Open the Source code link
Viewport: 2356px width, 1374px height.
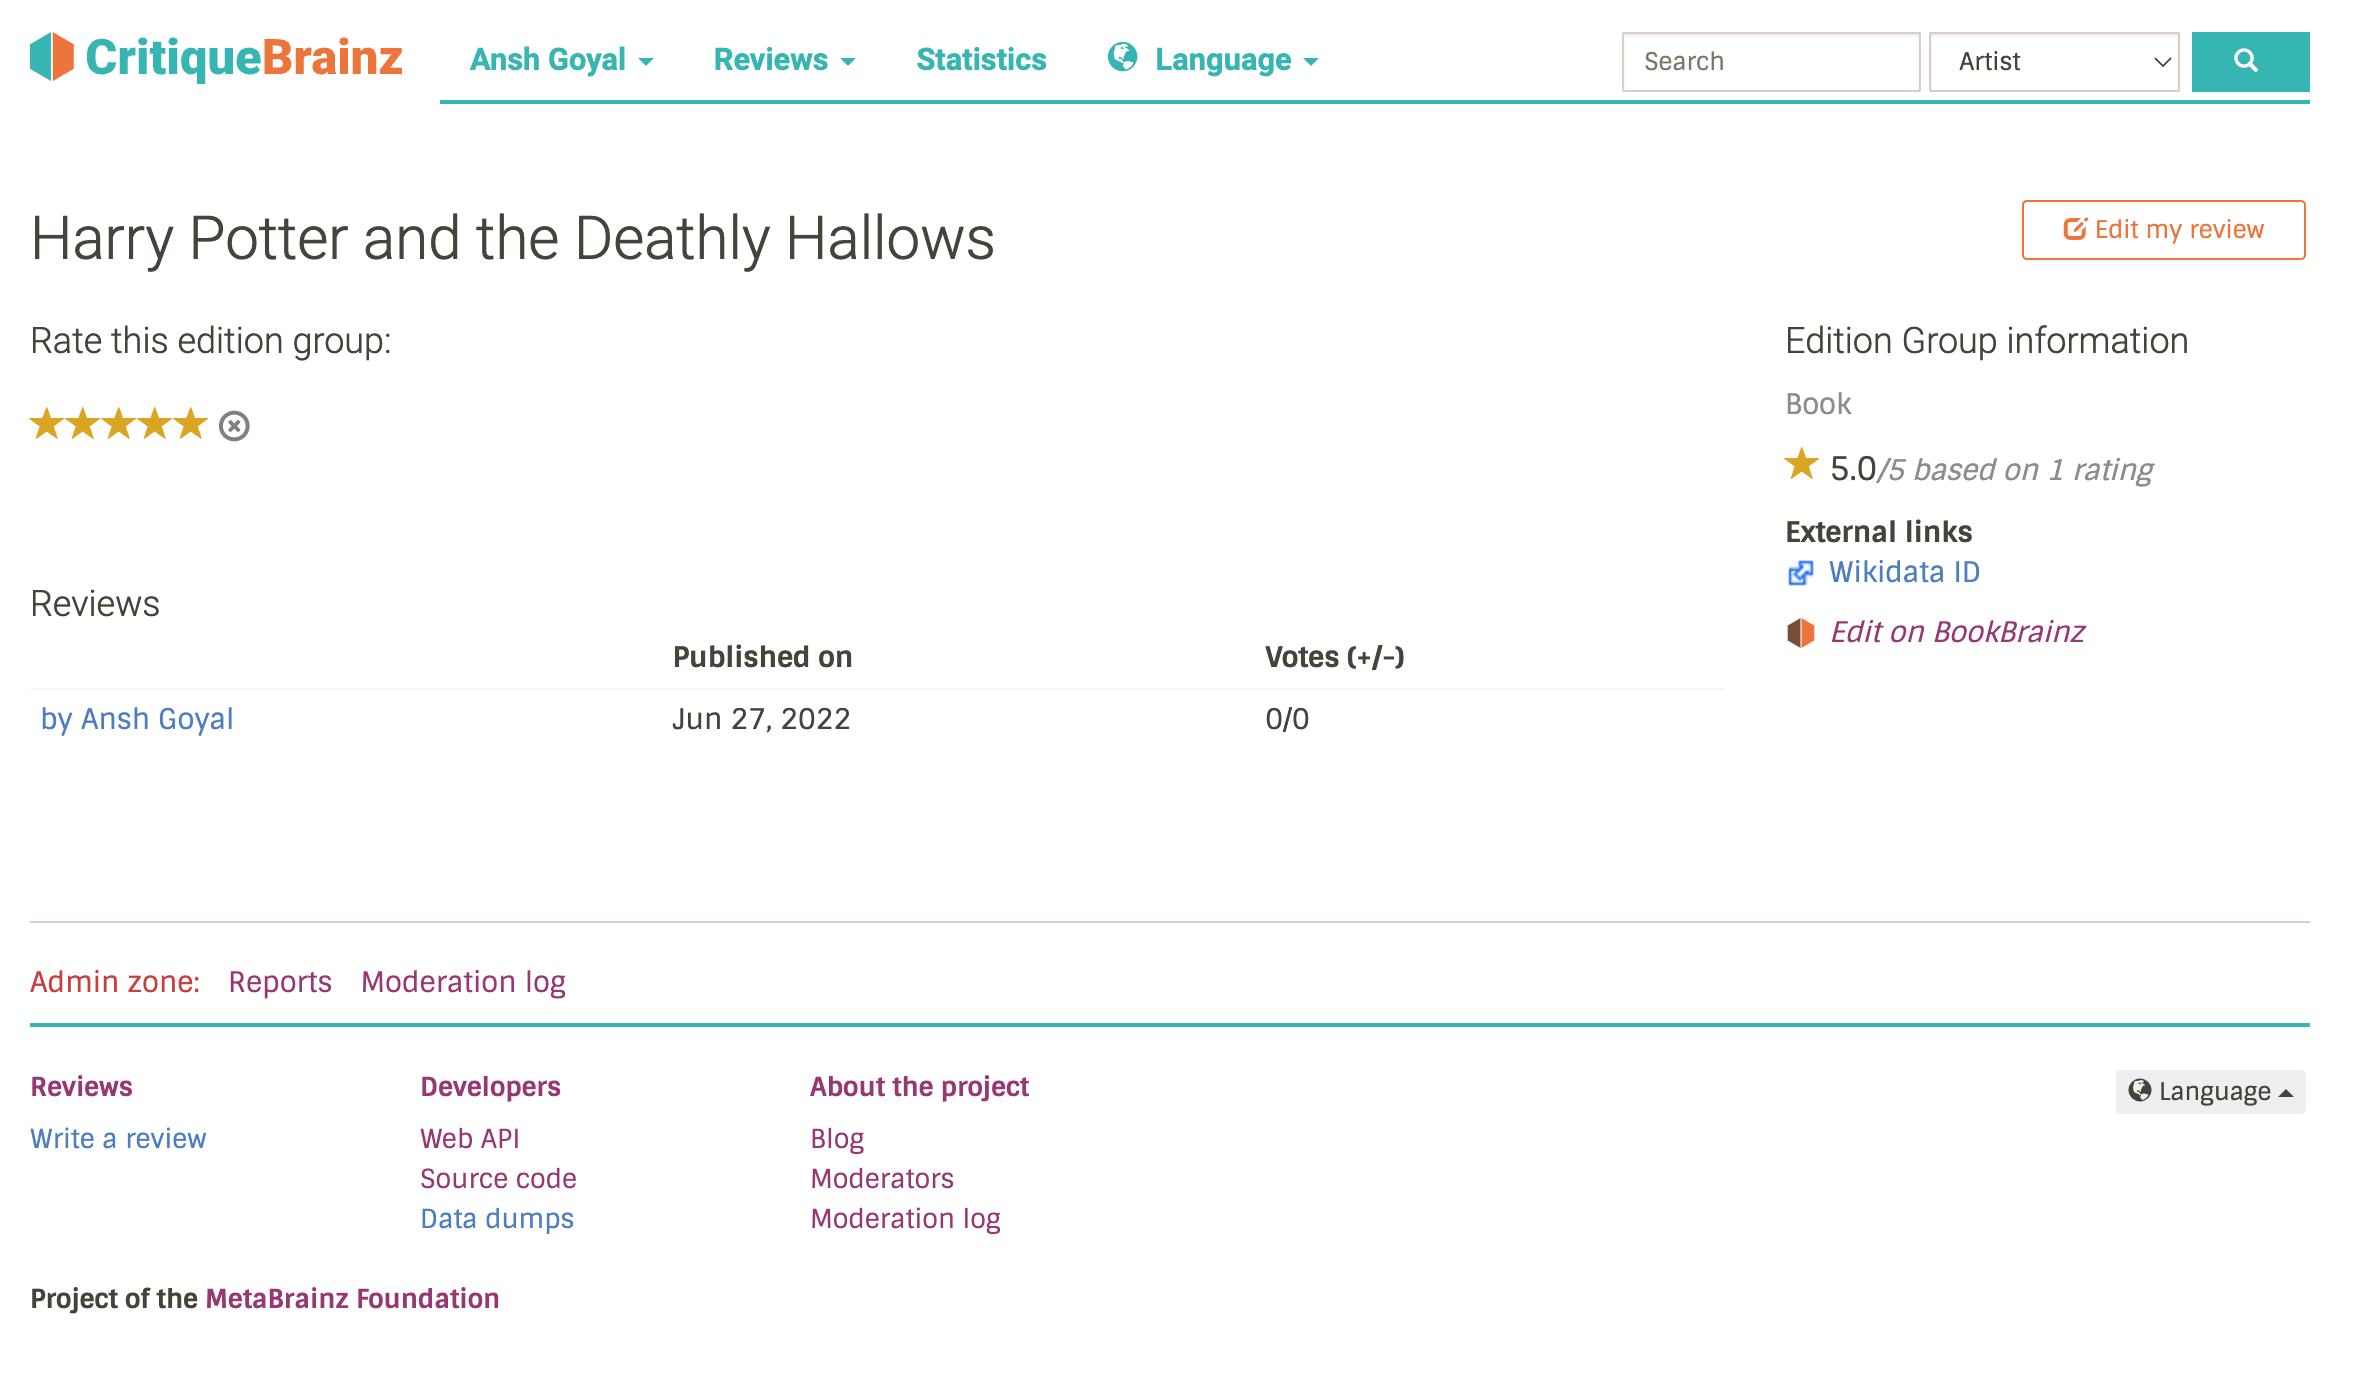tap(498, 1179)
